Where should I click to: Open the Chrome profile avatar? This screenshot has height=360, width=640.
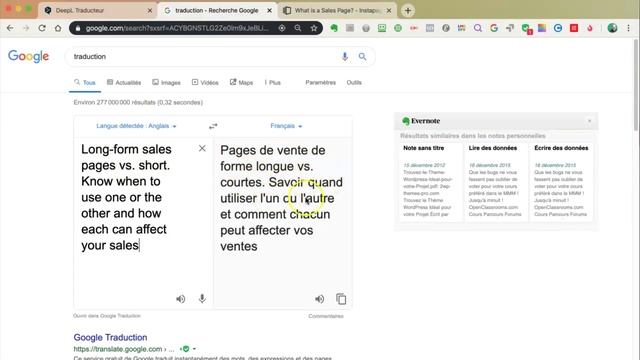pyautogui.click(x=612, y=28)
